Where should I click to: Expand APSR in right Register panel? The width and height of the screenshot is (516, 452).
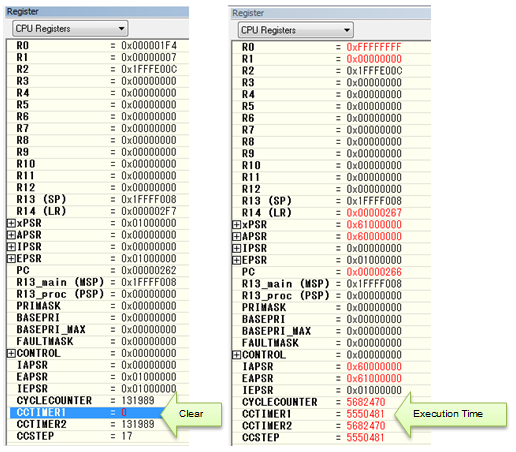pyautogui.click(x=236, y=237)
